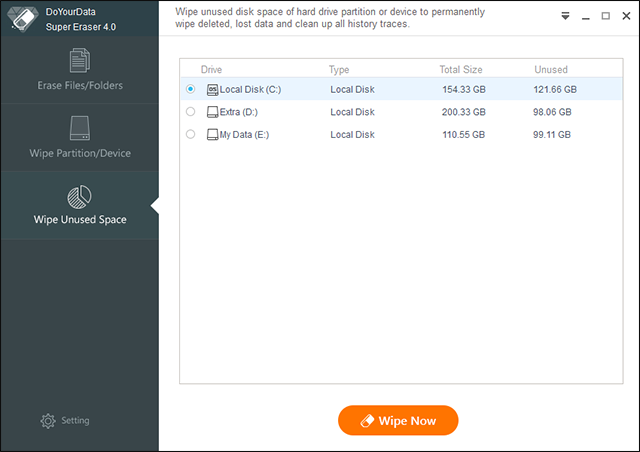This screenshot has width=640, height=452.
Task: Click the My Data (E:) drive name
Action: tap(244, 135)
